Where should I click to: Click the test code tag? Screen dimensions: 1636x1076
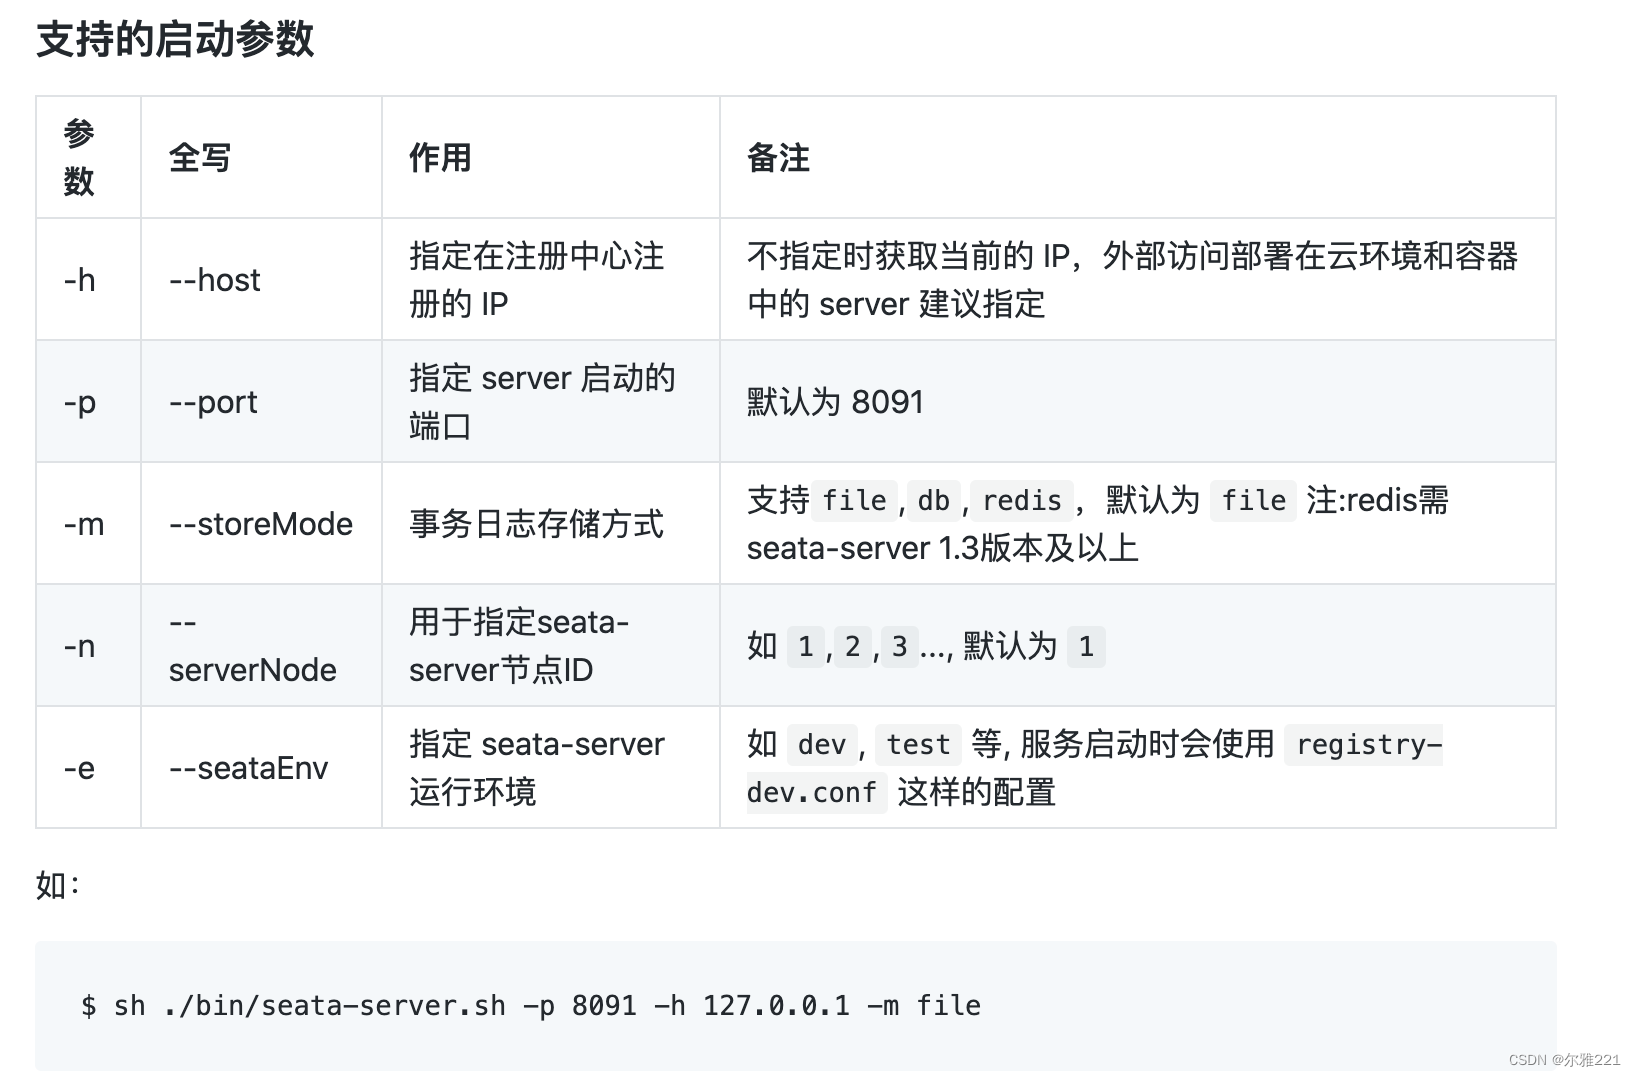tap(918, 744)
